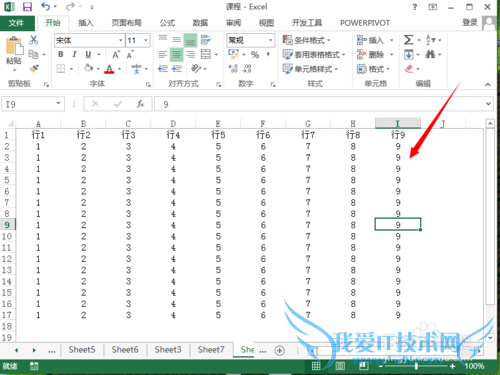Open 套用表格格式 table format menu
The width and height of the screenshot is (500, 375).
click(x=314, y=54)
